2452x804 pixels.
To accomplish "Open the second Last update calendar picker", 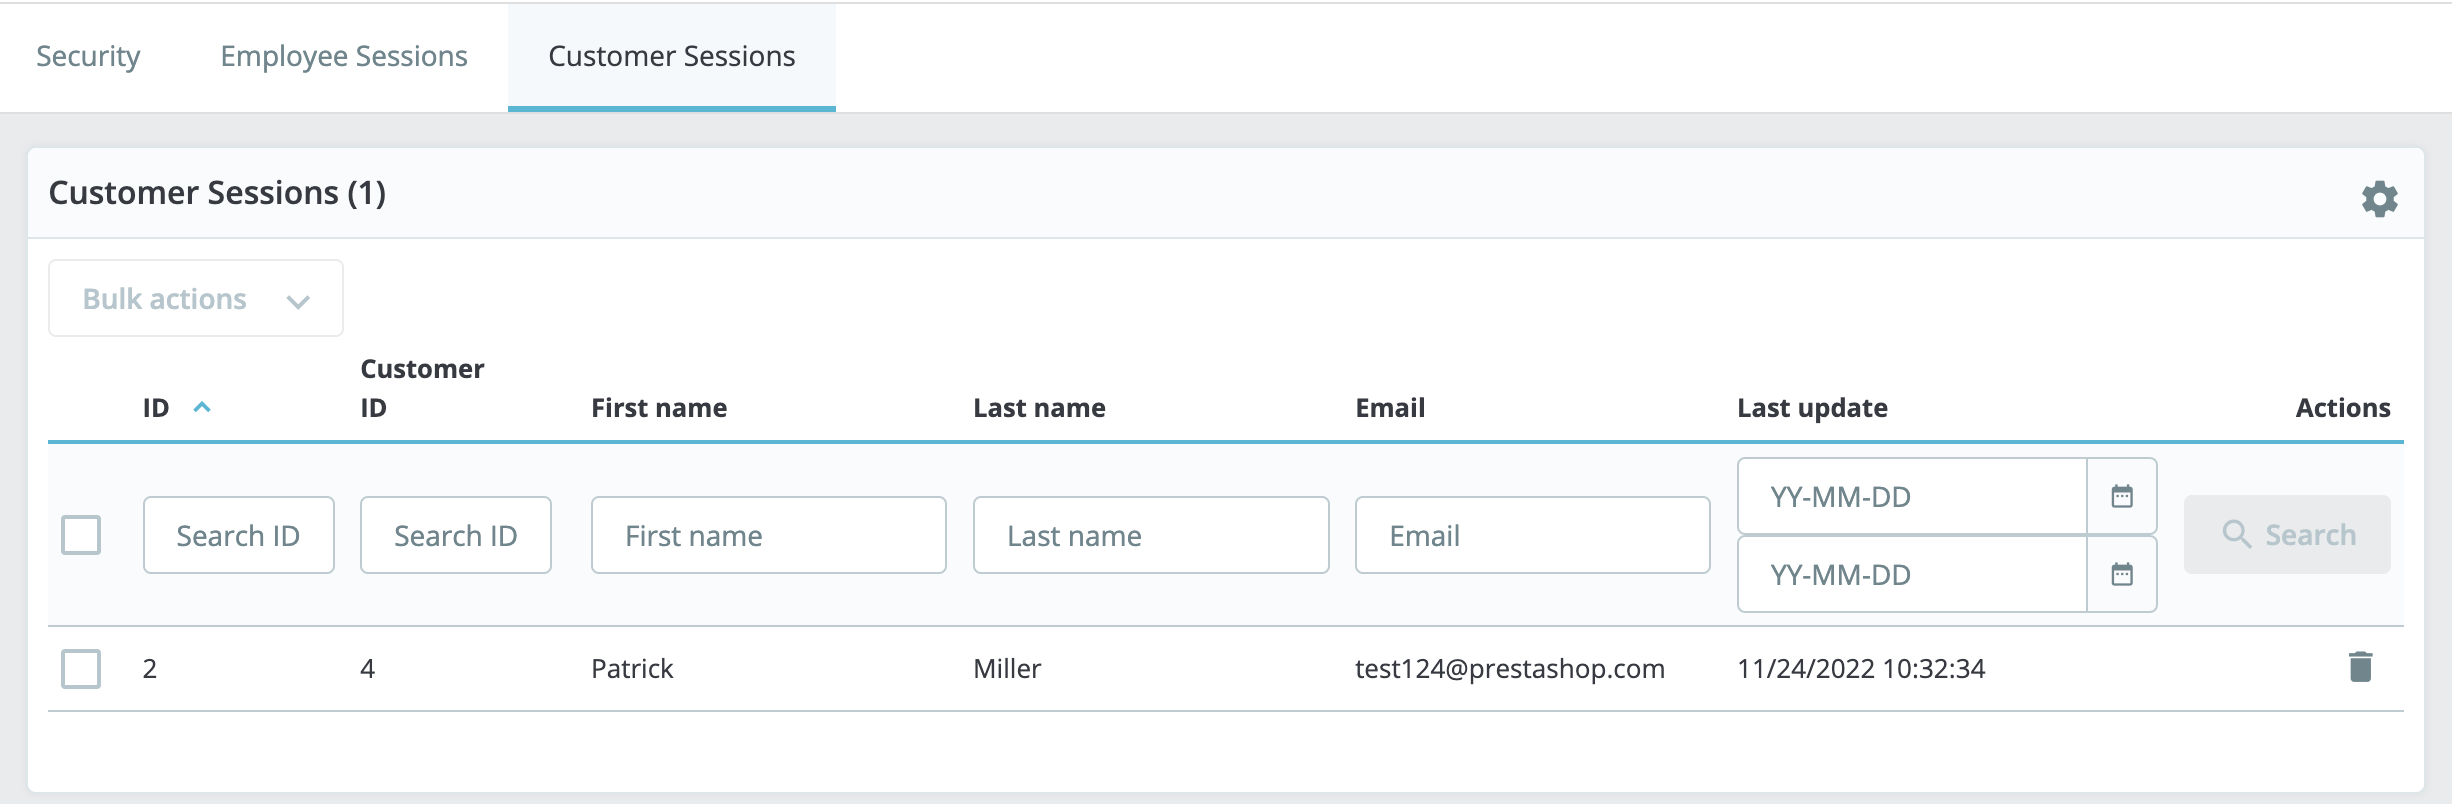I will (x=2121, y=574).
